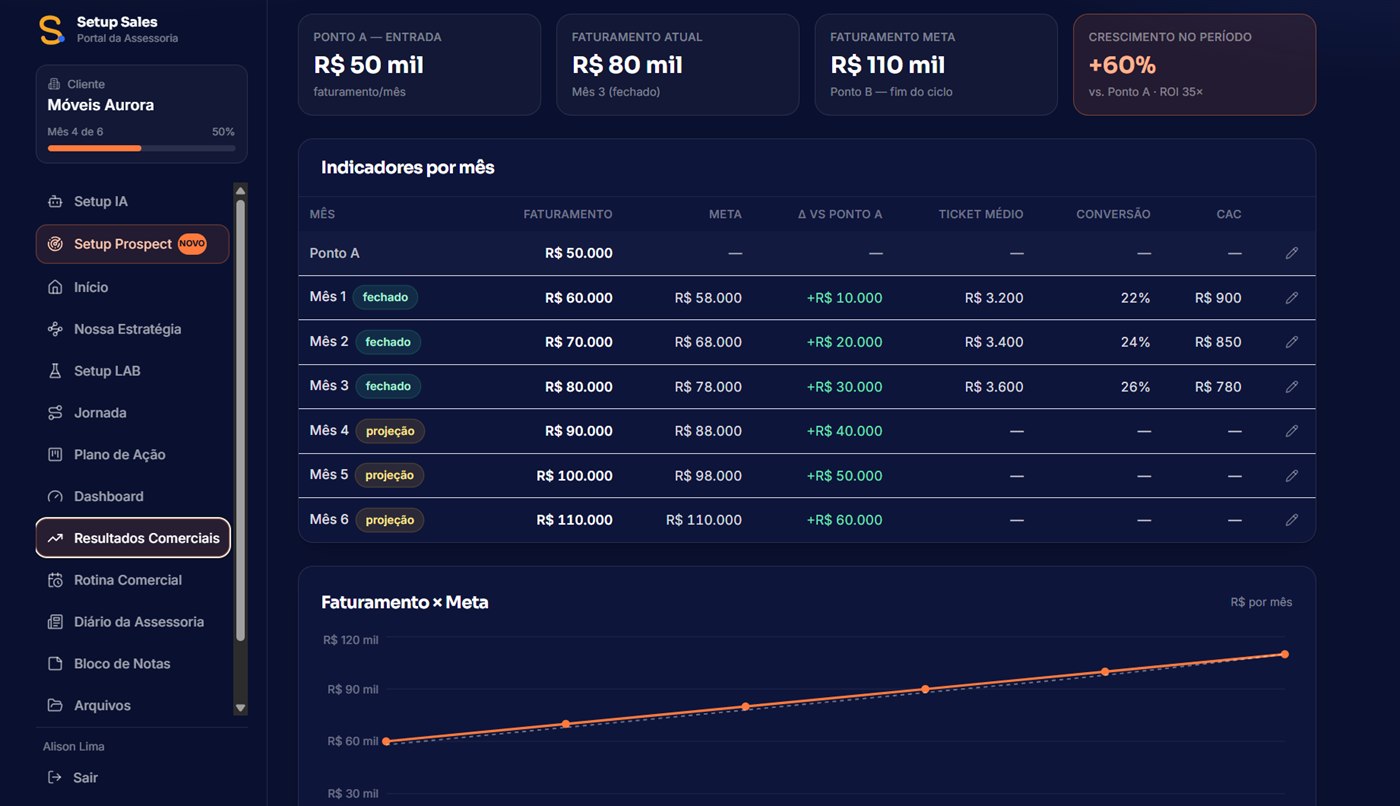Click the Faturamento Meta R$ 110 mil card
Viewport: 1400px width, 806px height.
tap(936, 65)
